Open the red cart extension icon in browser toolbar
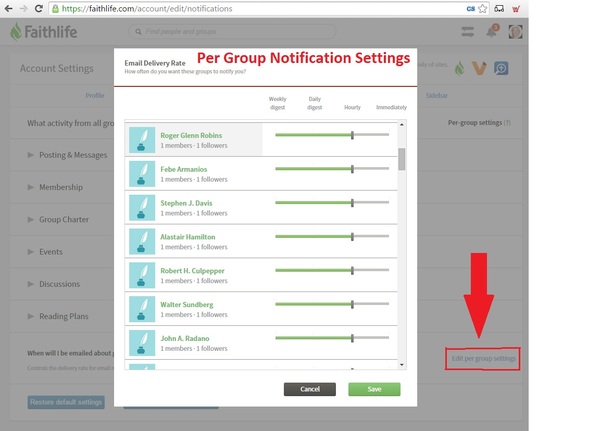 [516, 8]
